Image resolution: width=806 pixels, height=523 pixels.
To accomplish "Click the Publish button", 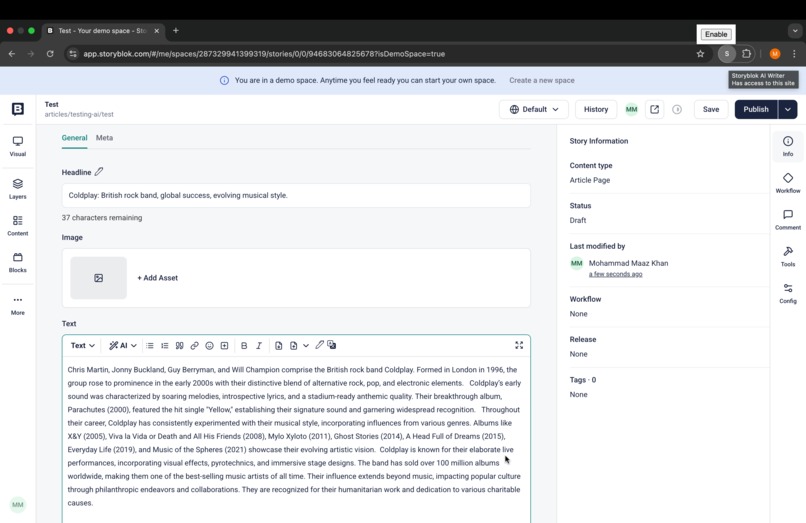I will 756,109.
